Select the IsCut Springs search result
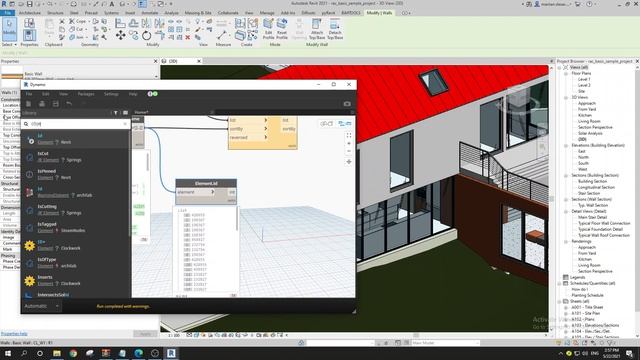Image resolution: width=640 pixels, height=360 pixels. 76,157
